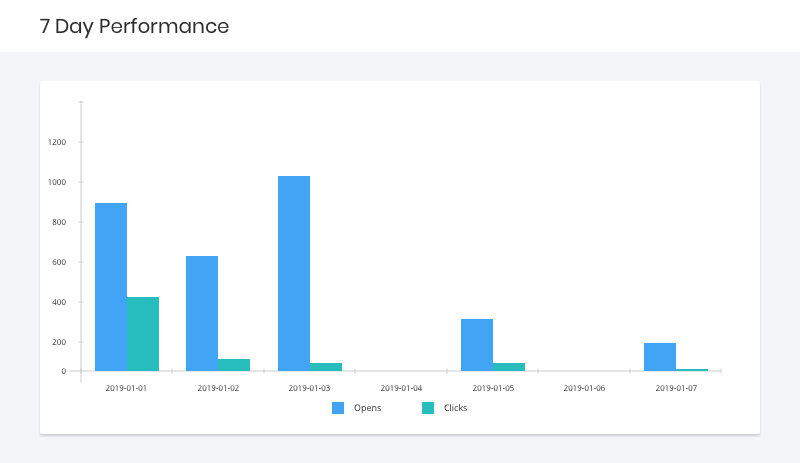Toggle the Opens series legend label

[x=367, y=408]
